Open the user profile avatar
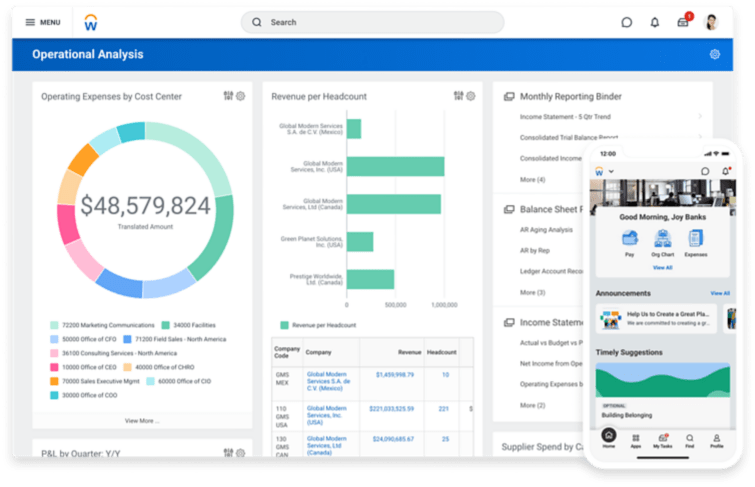The width and height of the screenshot is (755, 487). [x=711, y=22]
